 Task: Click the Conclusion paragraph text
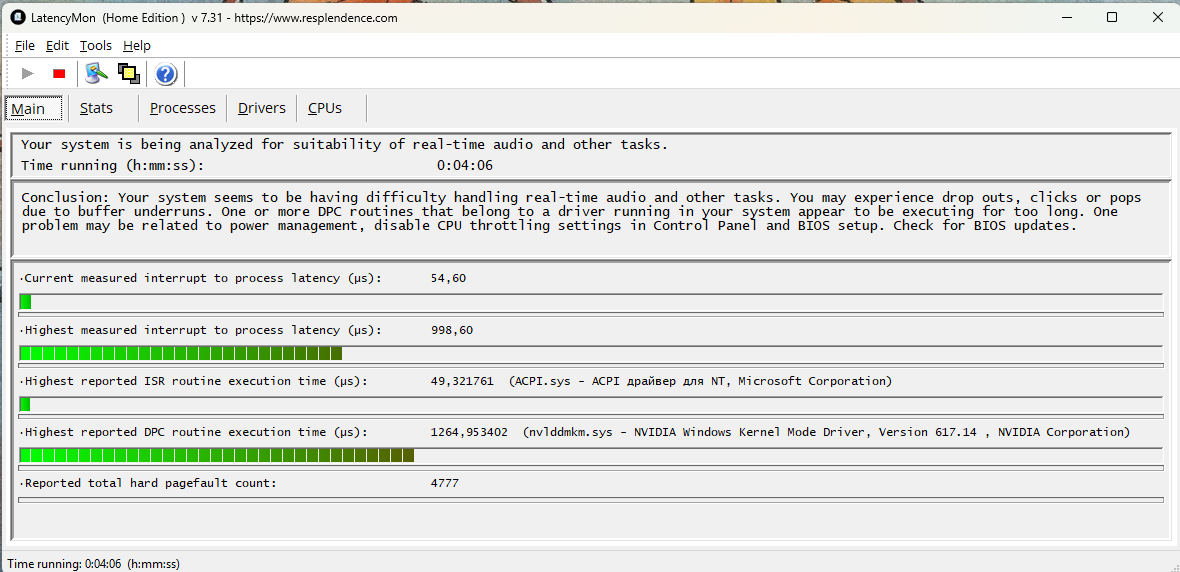[x=581, y=211]
